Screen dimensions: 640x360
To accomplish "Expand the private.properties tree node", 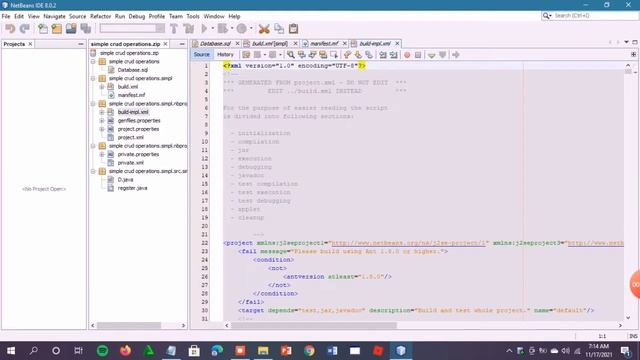I will click(x=102, y=154).
